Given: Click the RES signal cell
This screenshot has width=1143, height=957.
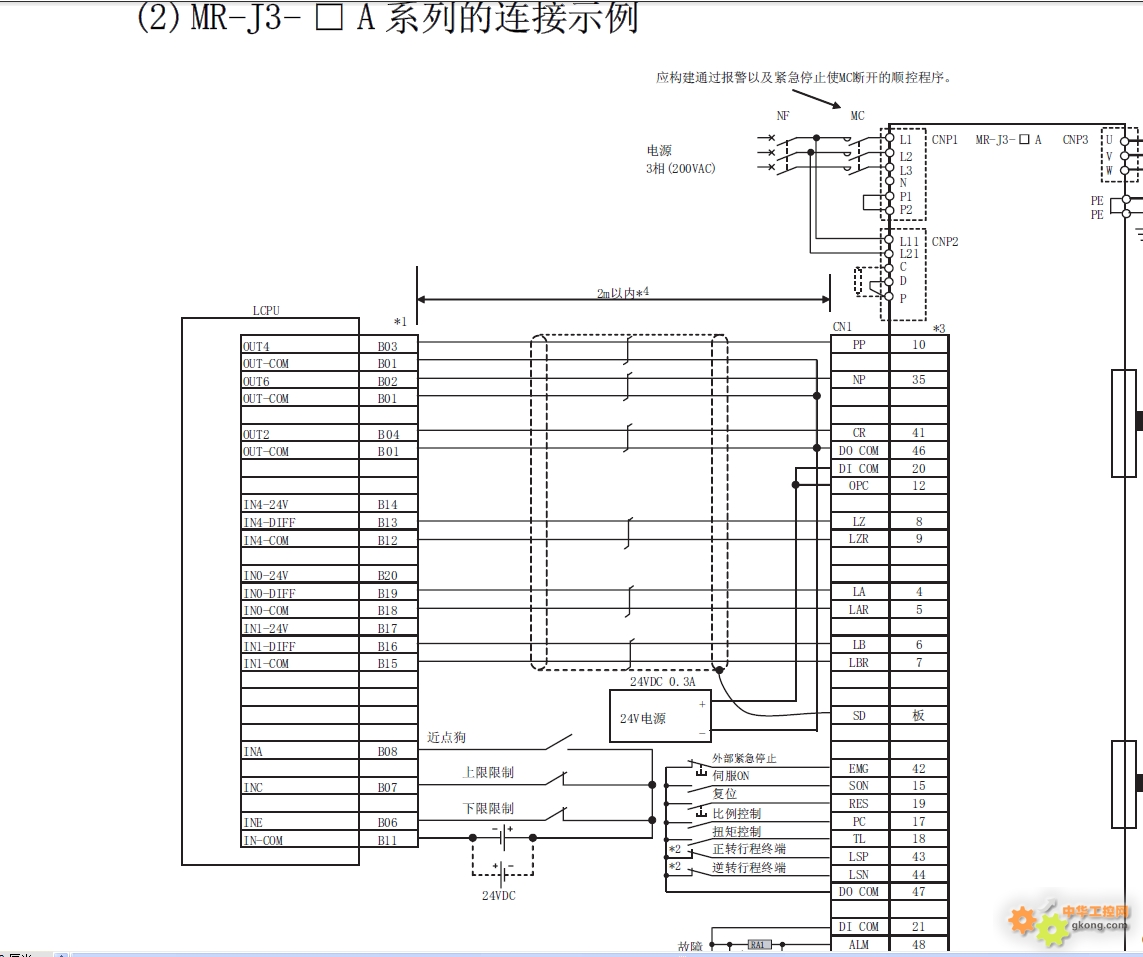Looking at the screenshot, I should pyautogui.click(x=860, y=803).
